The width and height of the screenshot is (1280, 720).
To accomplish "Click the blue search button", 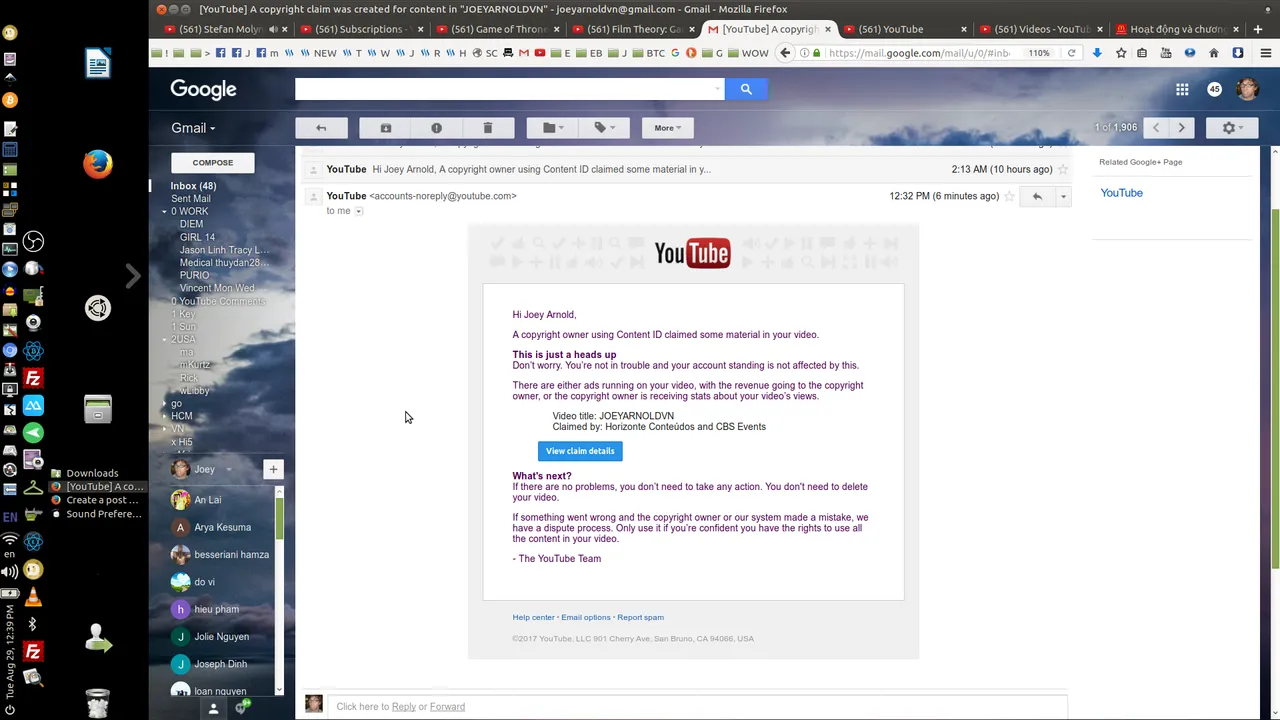I will [x=746, y=89].
